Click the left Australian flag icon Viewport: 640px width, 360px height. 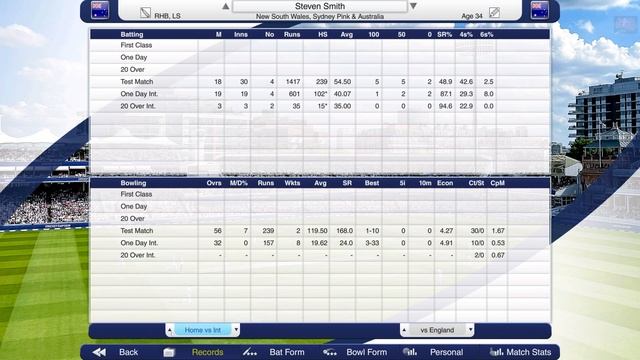coord(100,10)
